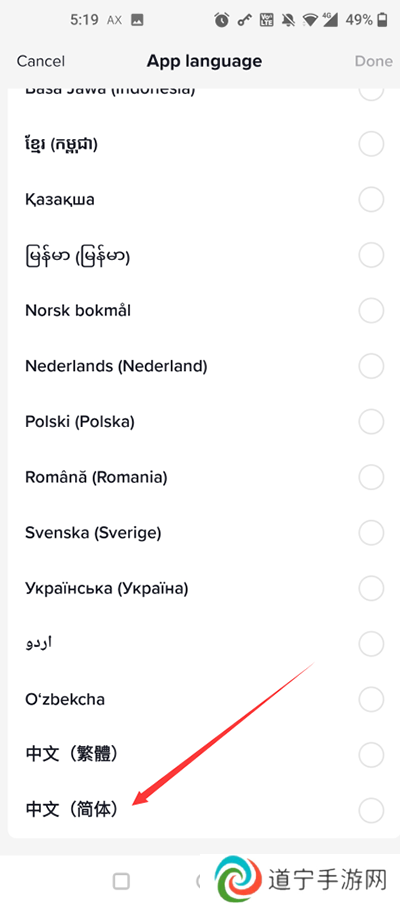Screen dimensions: 400x904
Task: Choose the Nederlands (Nederland) radio button
Action: coord(371,366)
